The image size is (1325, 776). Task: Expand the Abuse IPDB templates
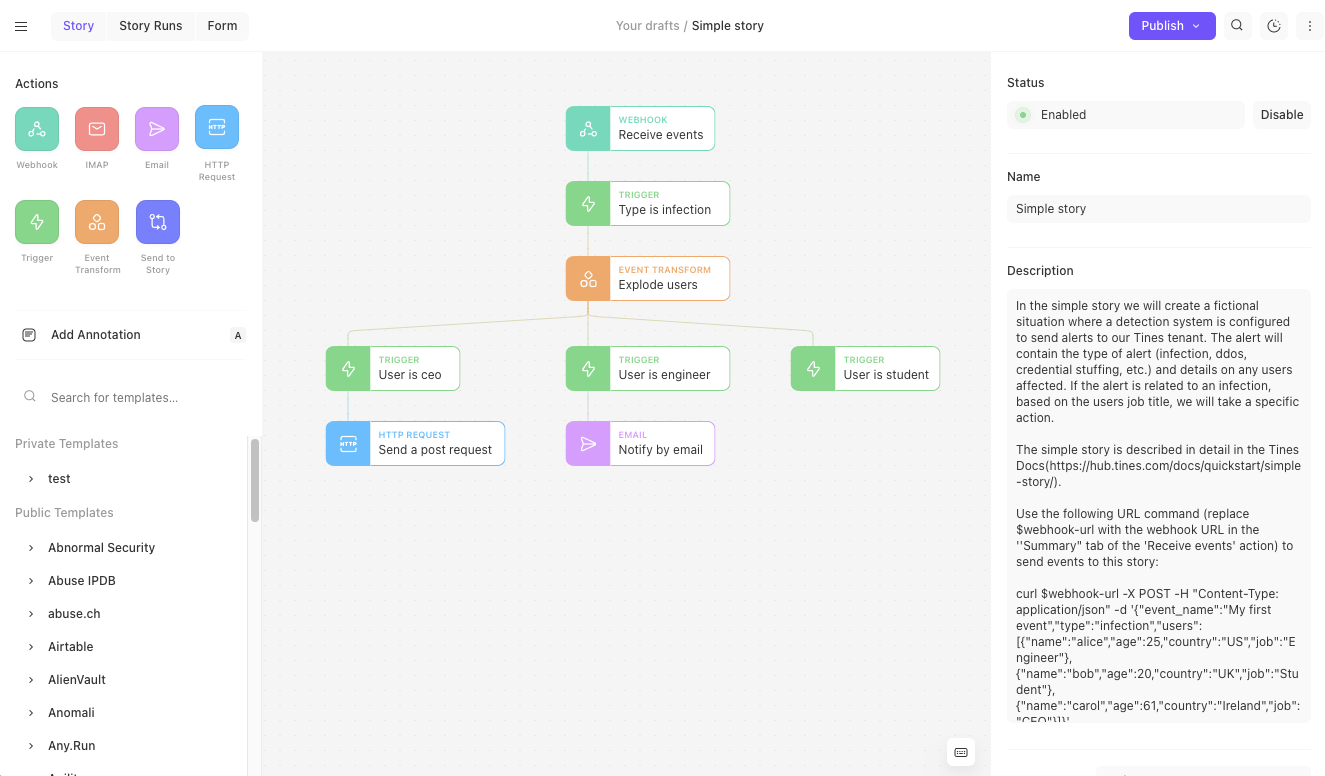pyautogui.click(x=31, y=581)
